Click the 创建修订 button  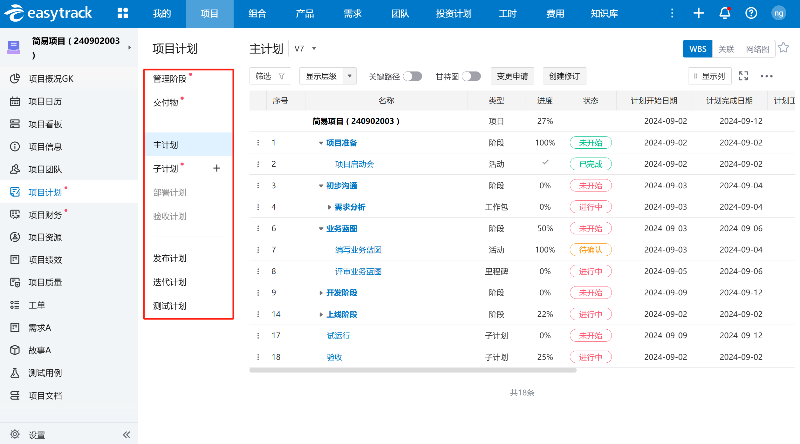(564, 76)
